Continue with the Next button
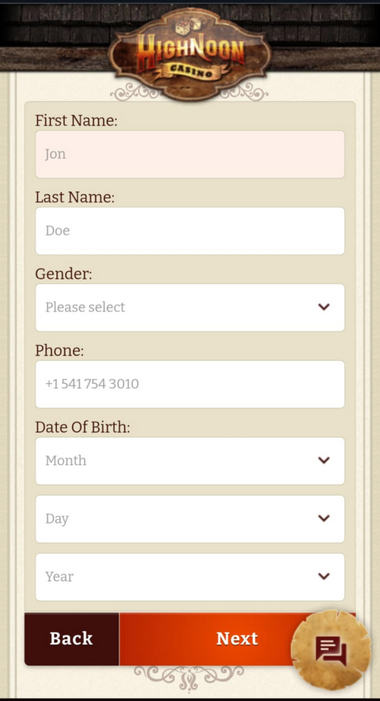The height and width of the screenshot is (701, 380). (x=237, y=639)
